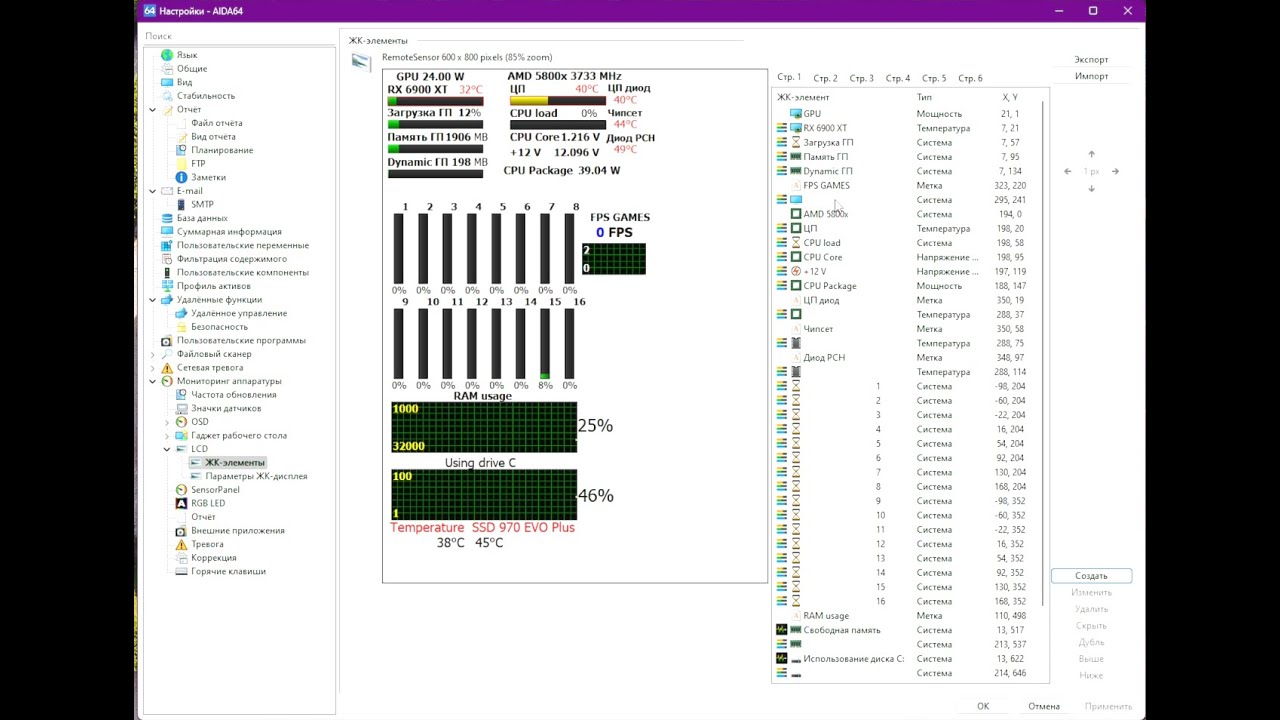Switch to the Стр. 2 tab
Screen dimensions: 1280x720
(825, 78)
